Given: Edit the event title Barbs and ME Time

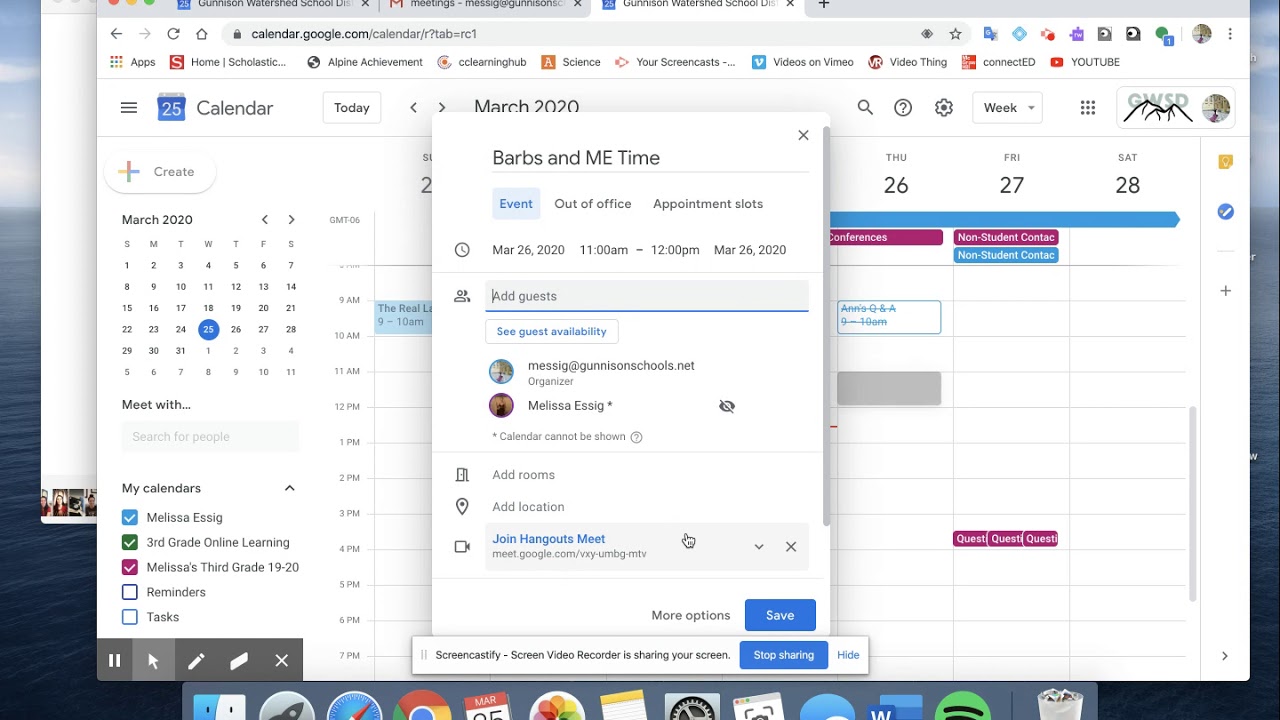Looking at the screenshot, I should pyautogui.click(x=648, y=158).
